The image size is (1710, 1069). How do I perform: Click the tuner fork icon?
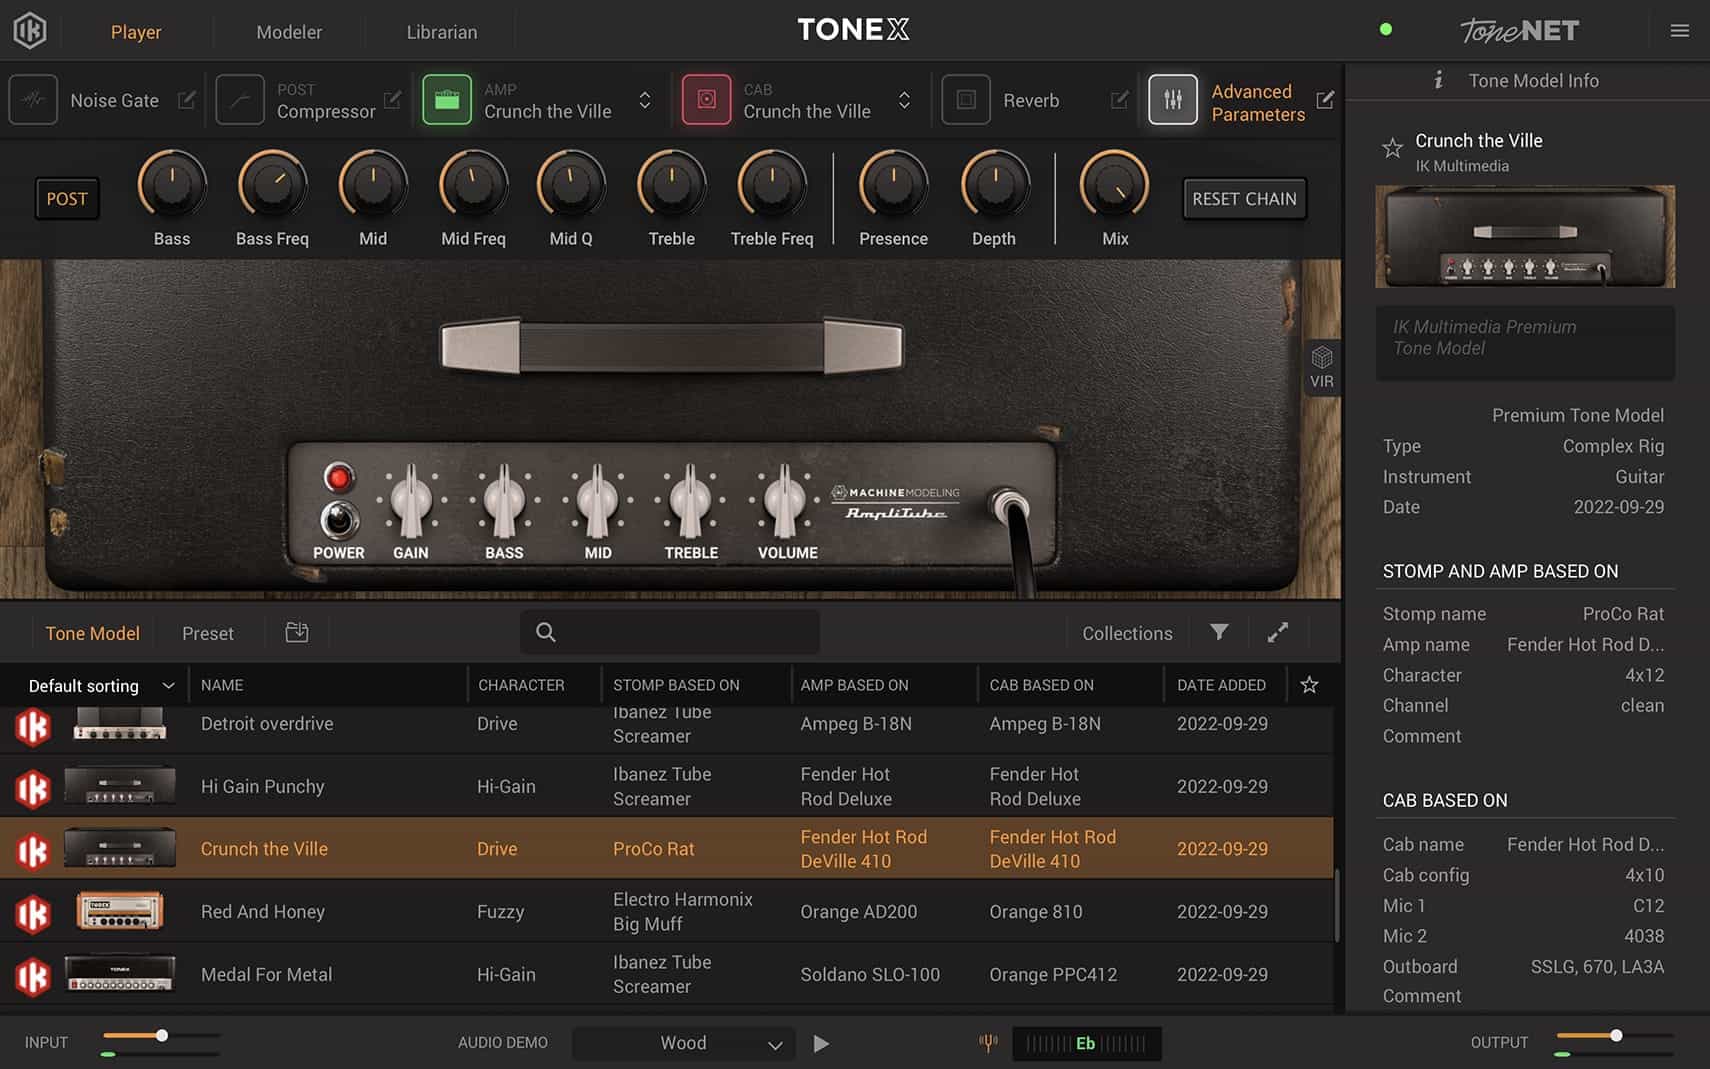[x=988, y=1043]
